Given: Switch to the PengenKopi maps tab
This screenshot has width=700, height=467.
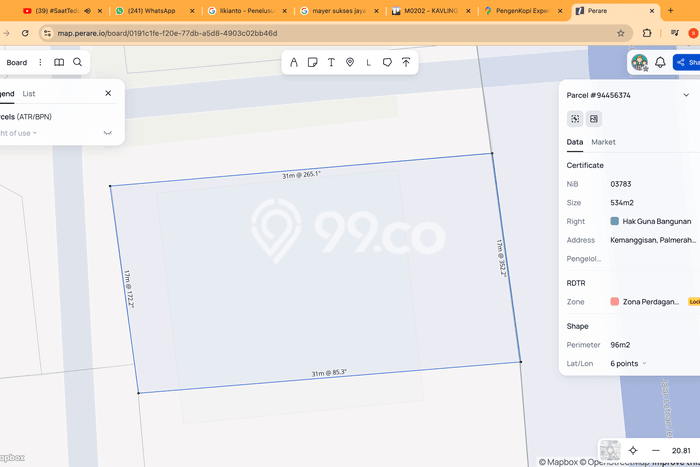Looking at the screenshot, I should 523,11.
